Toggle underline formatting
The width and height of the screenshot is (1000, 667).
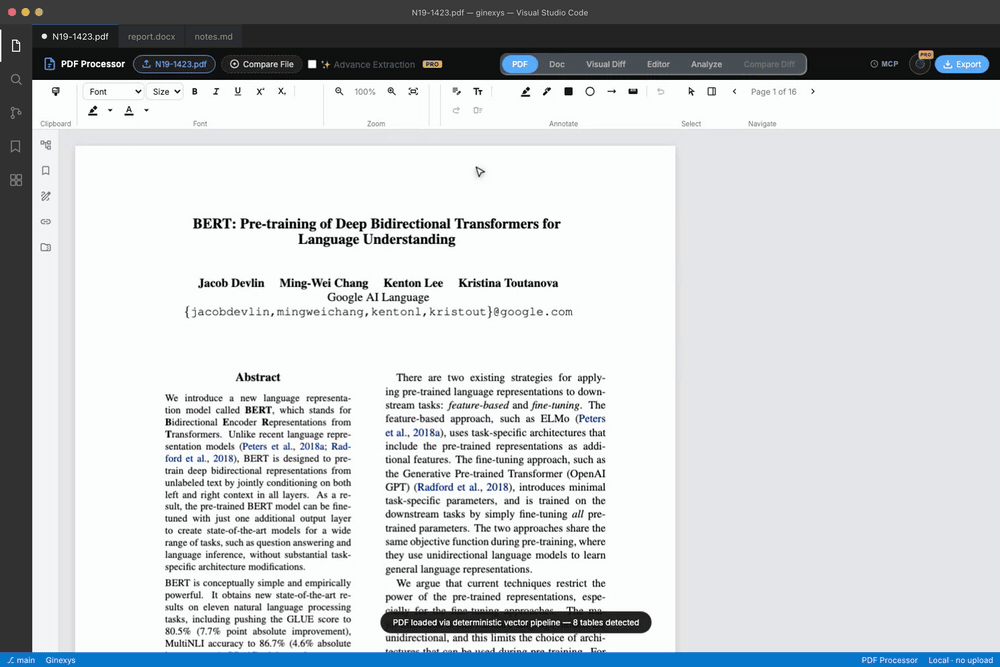pos(237,92)
